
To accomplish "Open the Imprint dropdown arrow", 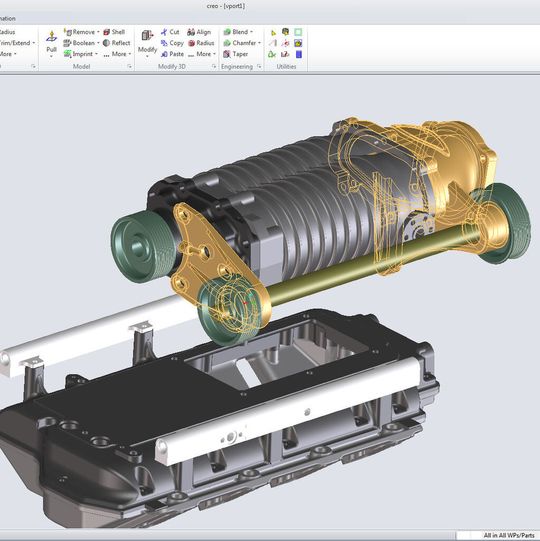I will pyautogui.click(x=96, y=54).
